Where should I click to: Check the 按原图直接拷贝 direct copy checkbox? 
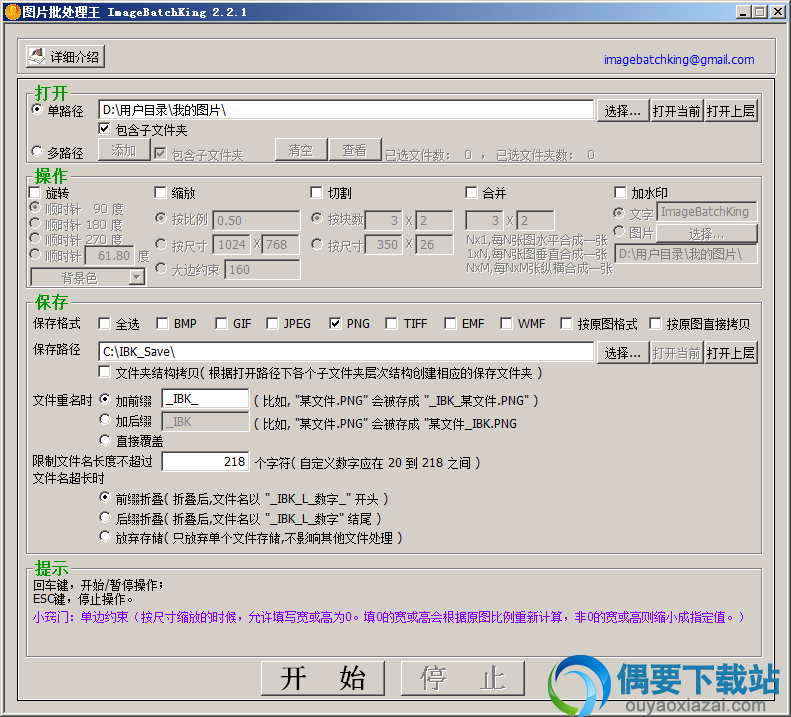[655, 323]
